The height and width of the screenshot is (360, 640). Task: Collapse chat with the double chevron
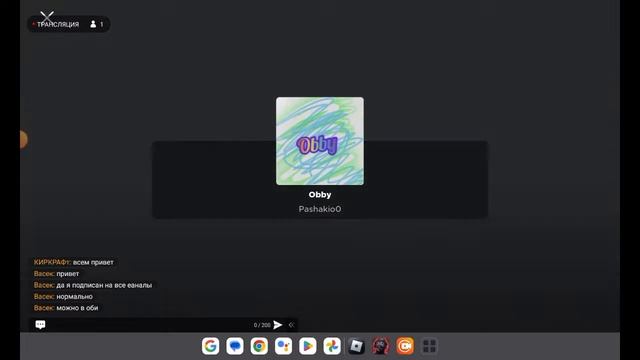pyautogui.click(x=291, y=325)
